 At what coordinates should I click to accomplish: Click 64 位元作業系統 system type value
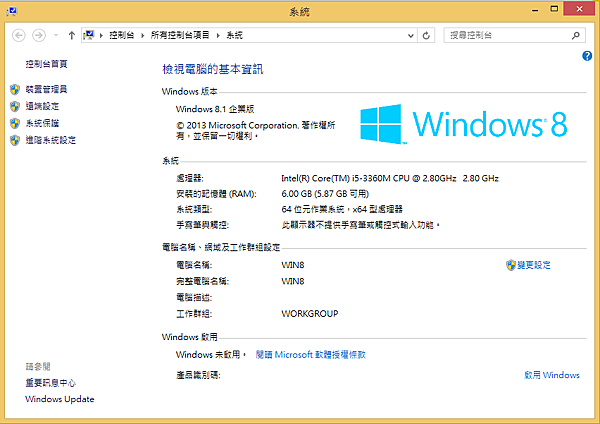[342, 209]
